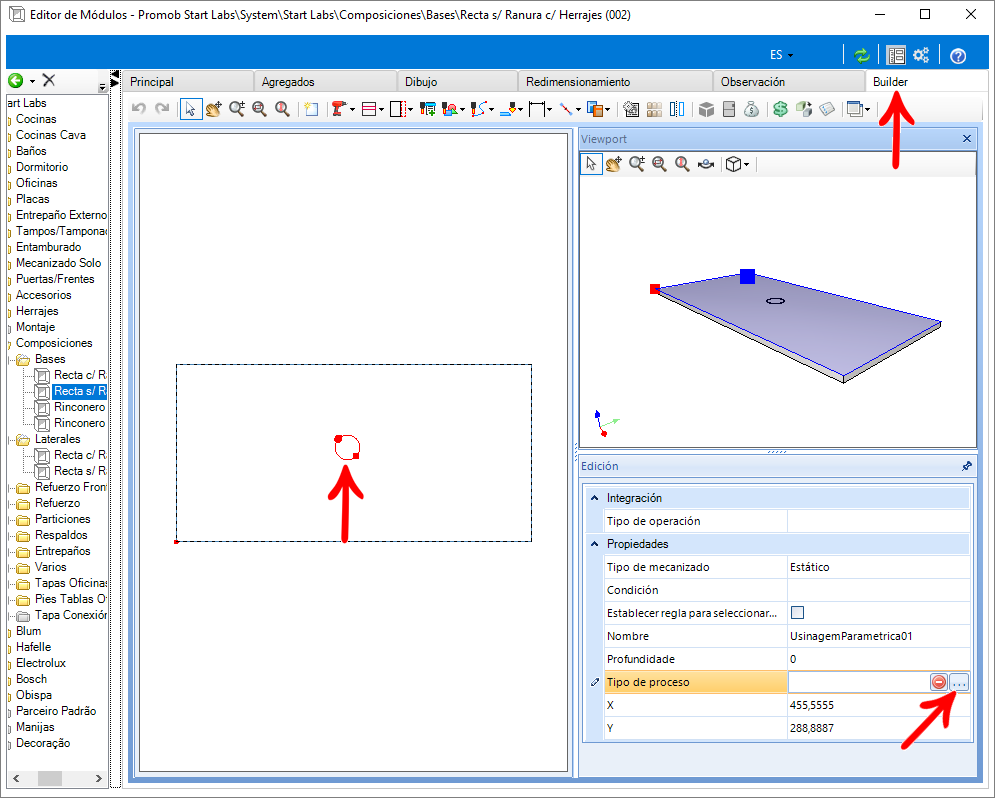Click the gears settings icon in the blue header

tap(921, 55)
